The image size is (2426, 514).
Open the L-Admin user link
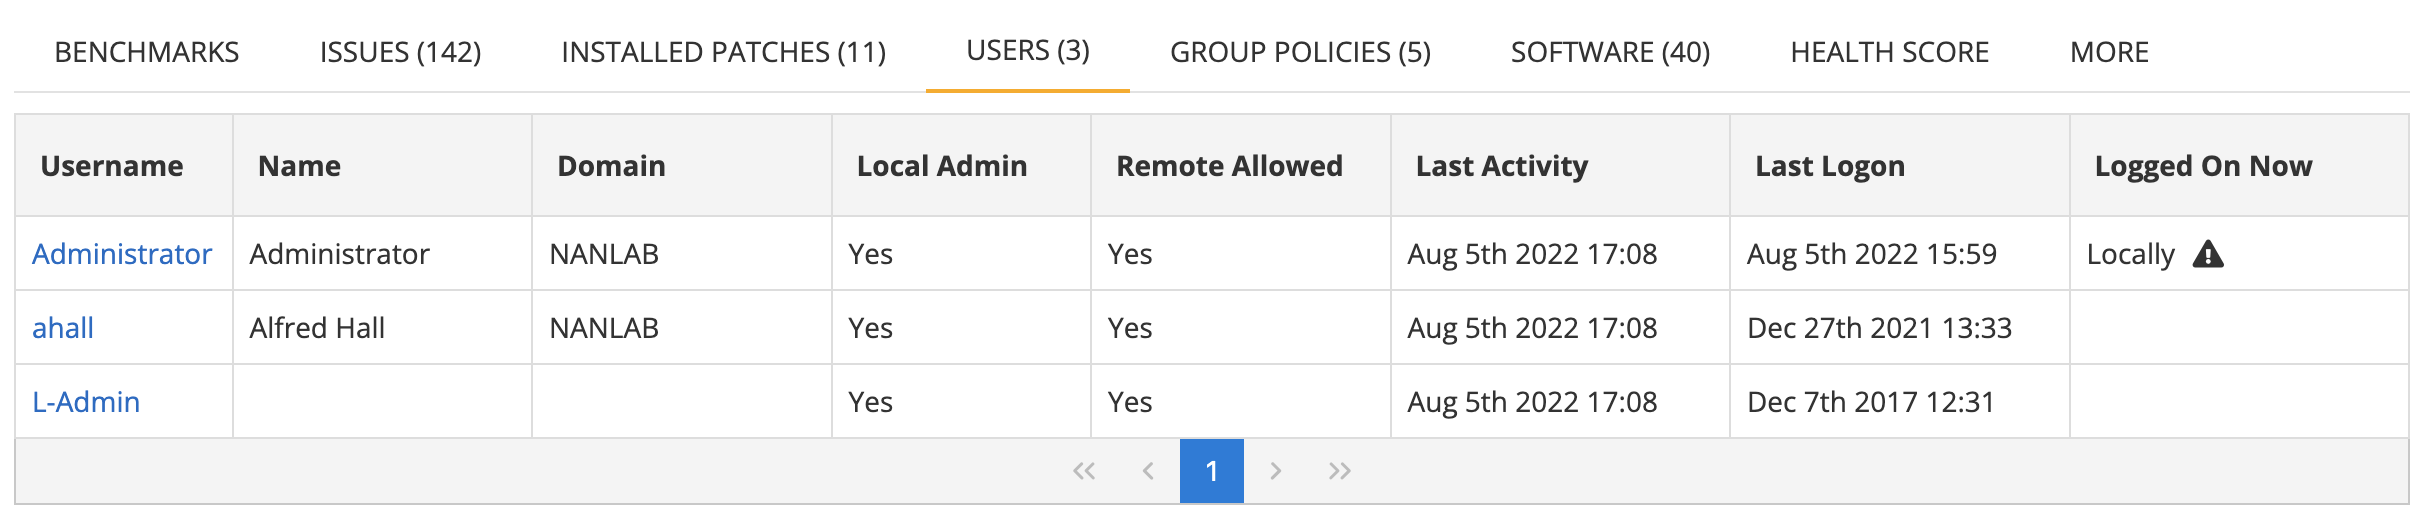[86, 402]
